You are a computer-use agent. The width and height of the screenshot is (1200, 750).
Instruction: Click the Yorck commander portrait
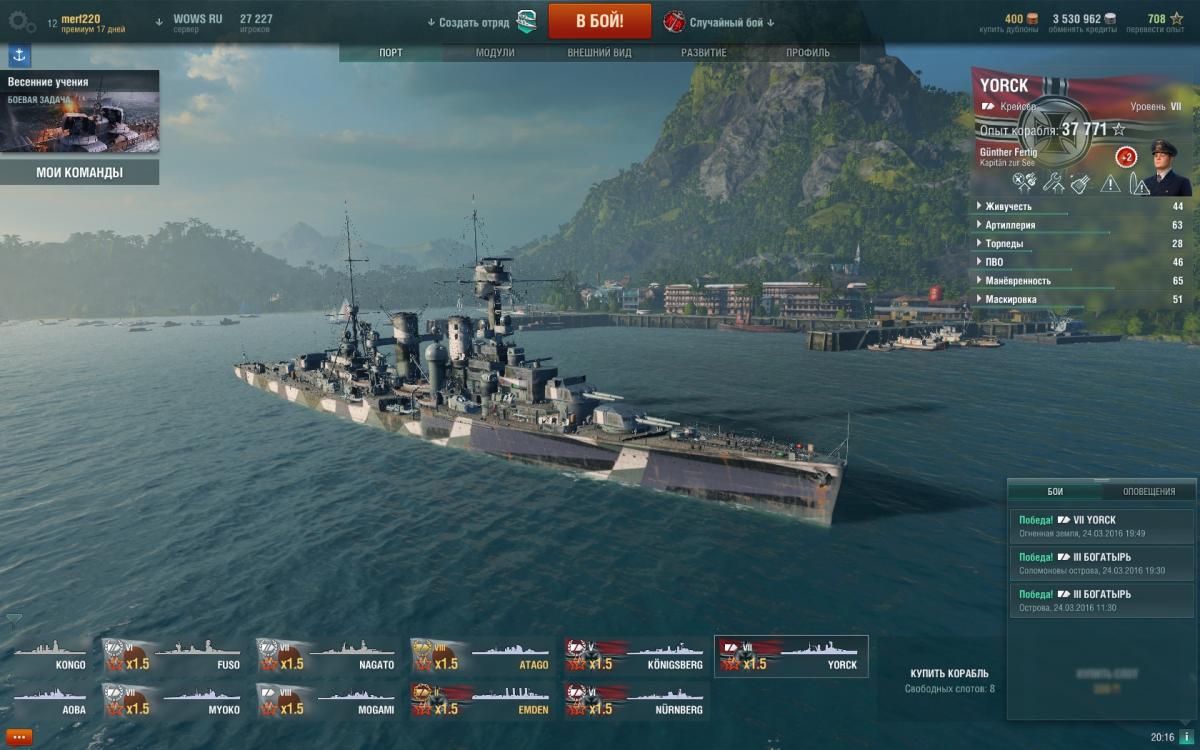1164,167
